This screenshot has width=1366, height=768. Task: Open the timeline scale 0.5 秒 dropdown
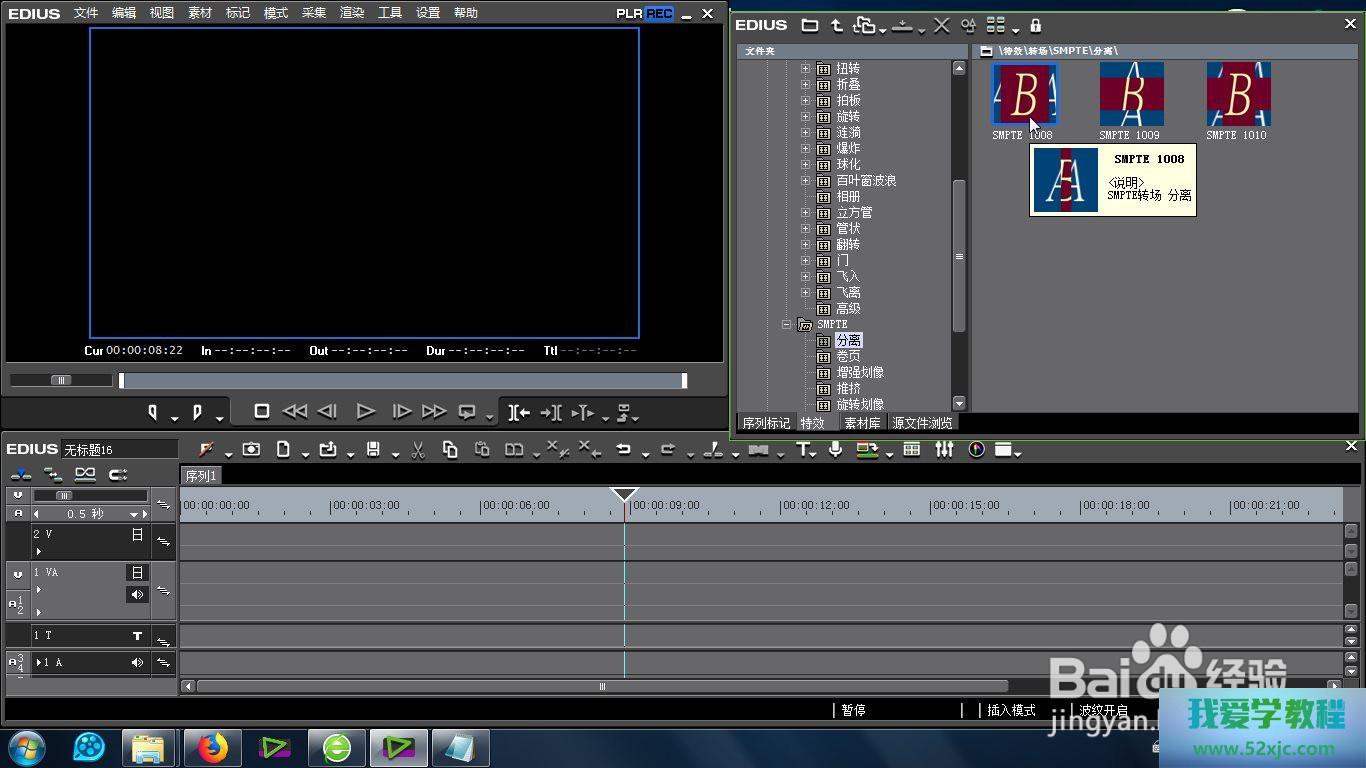pos(133,514)
